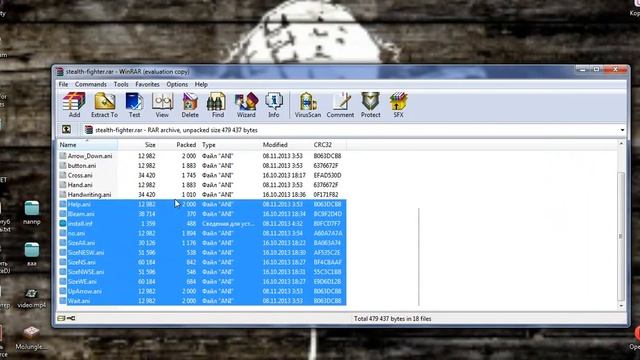Click the file list scroll down arrow
This screenshot has width=640, height=360.
[621, 305]
